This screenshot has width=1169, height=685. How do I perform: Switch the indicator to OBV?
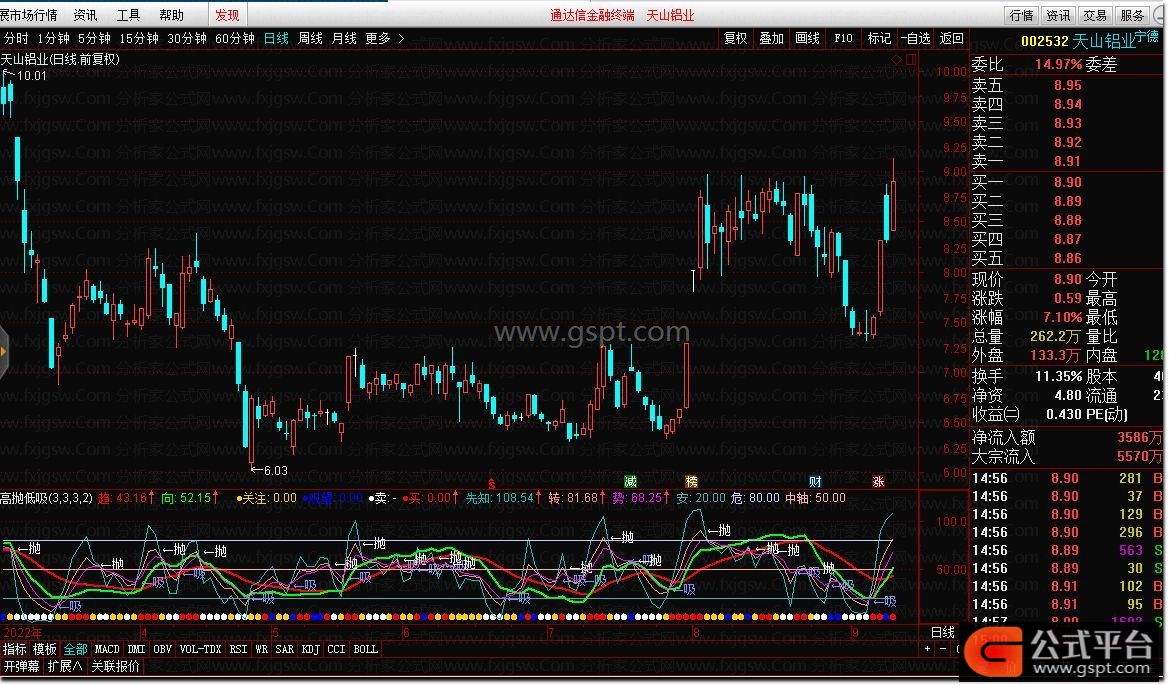point(163,649)
